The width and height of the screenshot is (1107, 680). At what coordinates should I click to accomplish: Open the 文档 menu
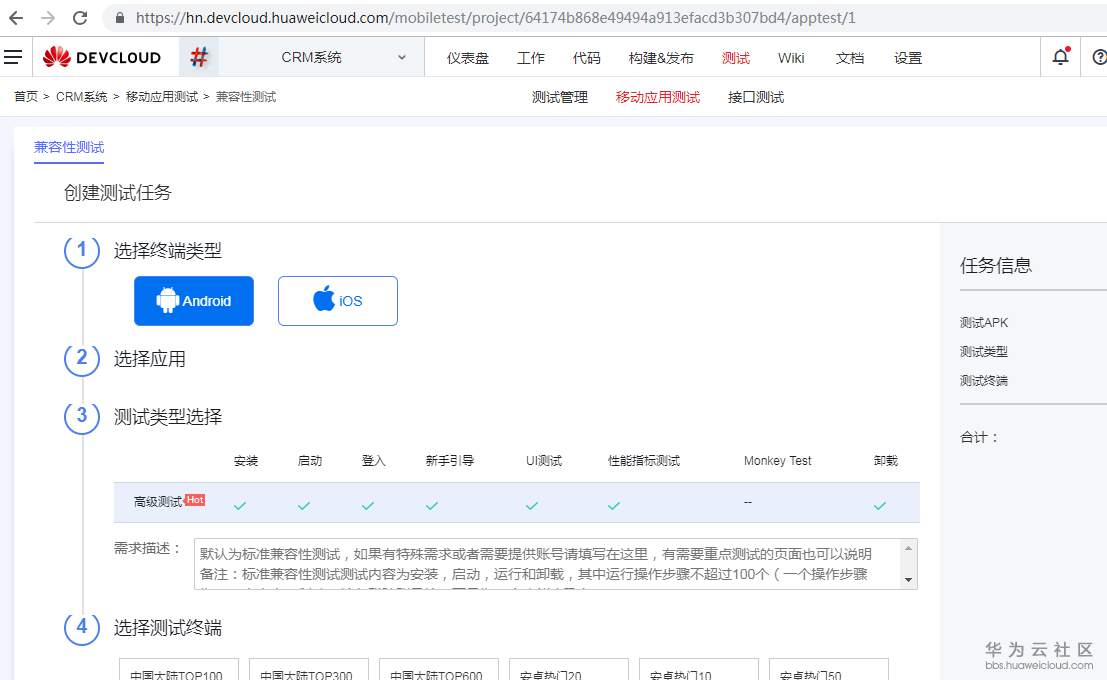click(x=850, y=58)
